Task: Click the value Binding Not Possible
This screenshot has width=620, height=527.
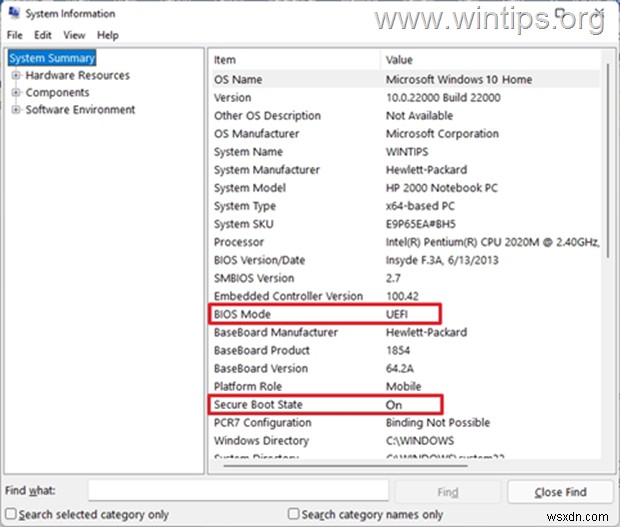Action: (438, 423)
